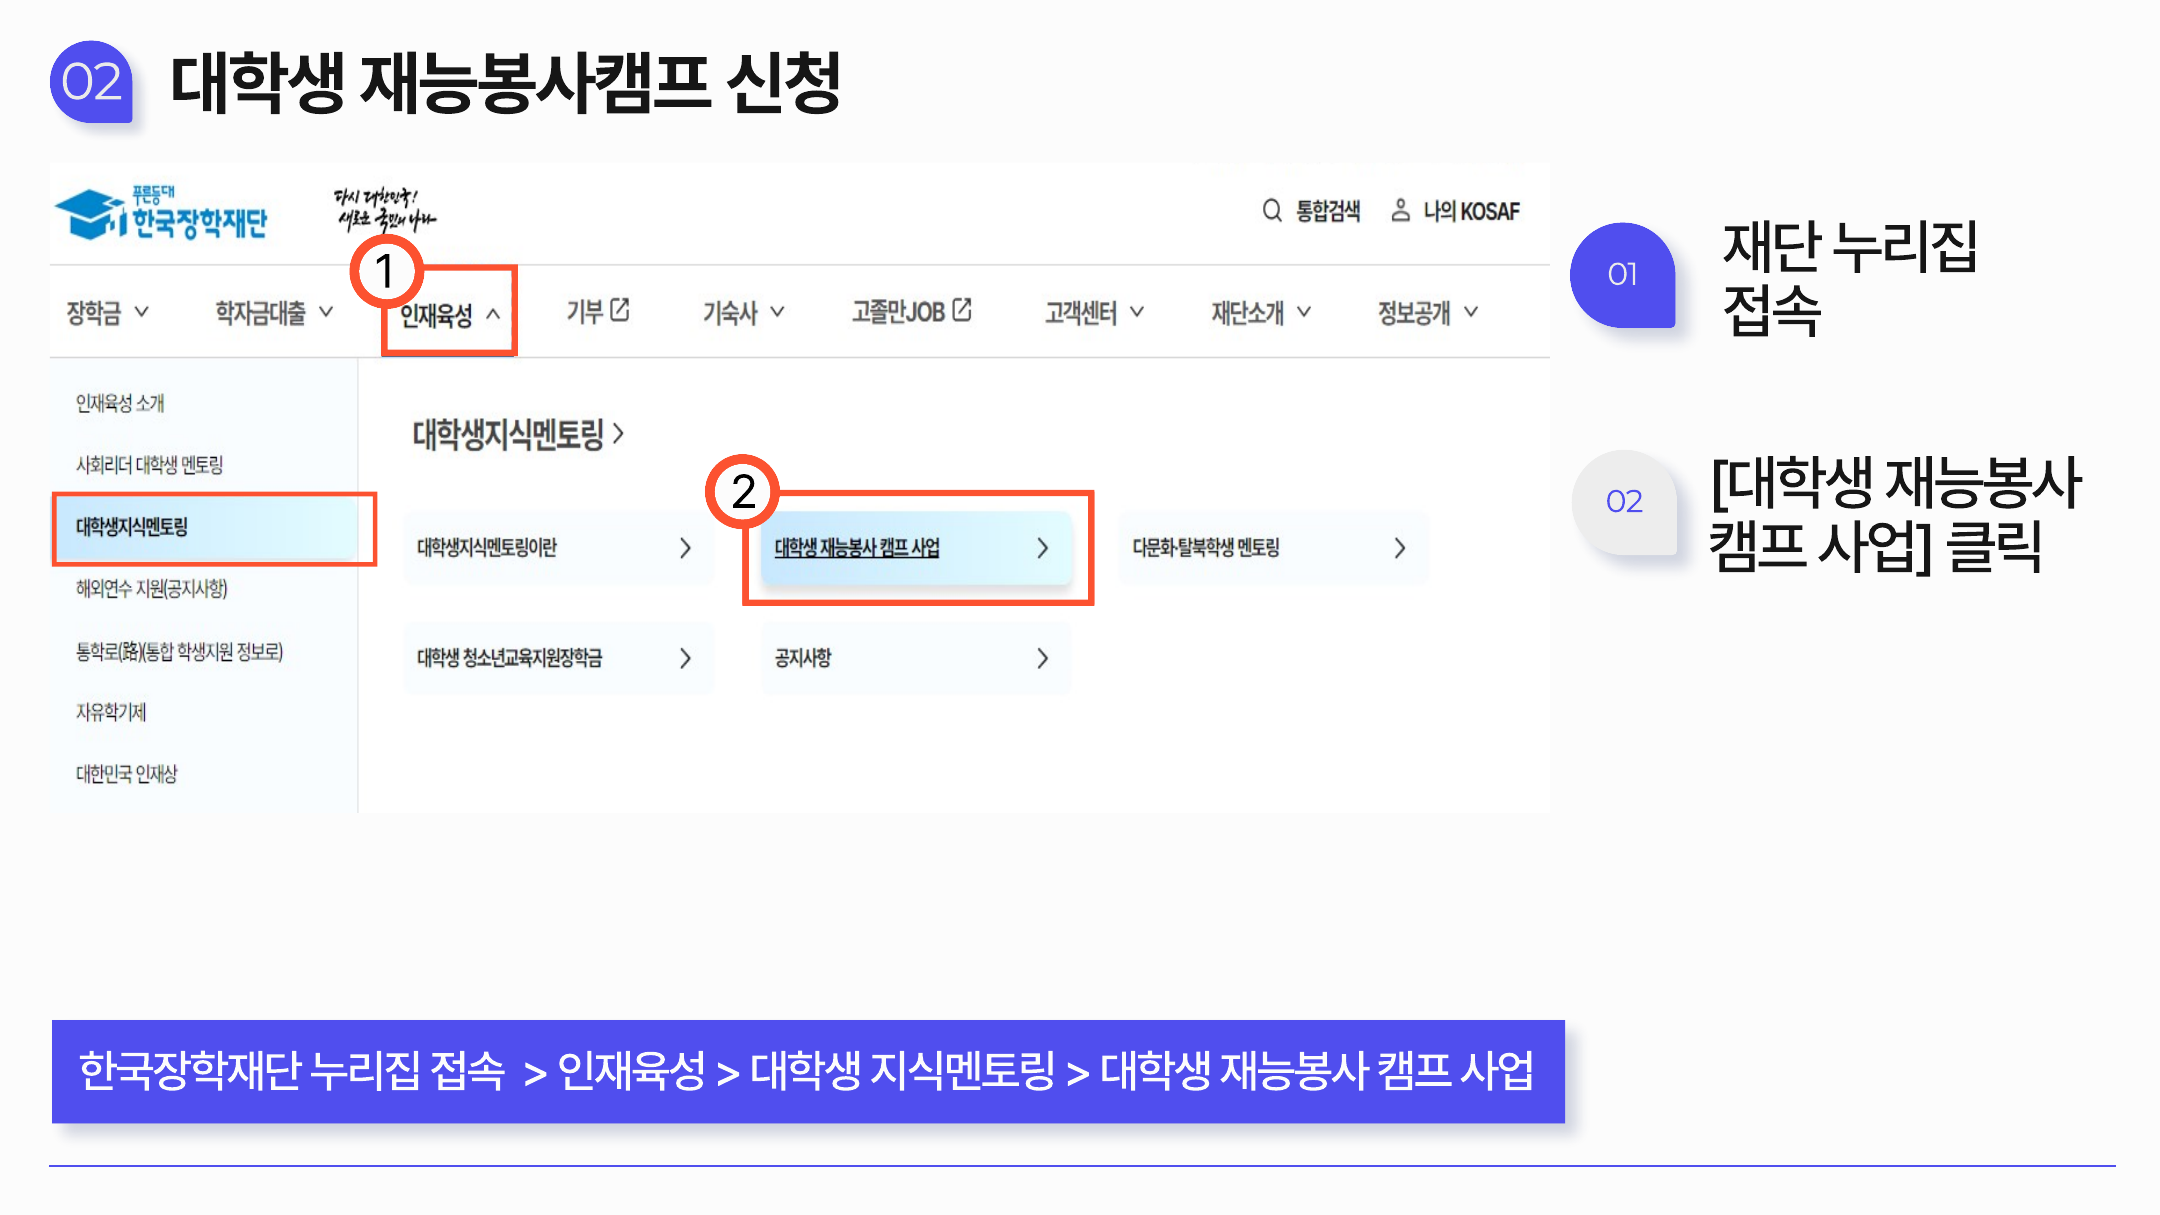Click the chevron next to 대학생지식멘토링 heading
Viewport: 2160px width, 1215px height.
click(x=618, y=433)
